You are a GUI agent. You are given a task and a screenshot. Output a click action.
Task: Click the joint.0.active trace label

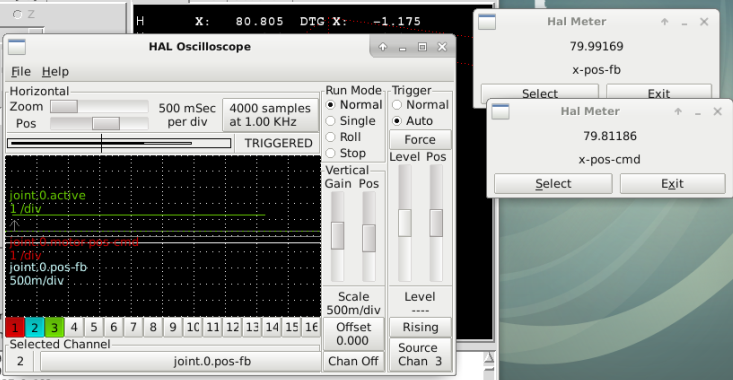(x=47, y=195)
